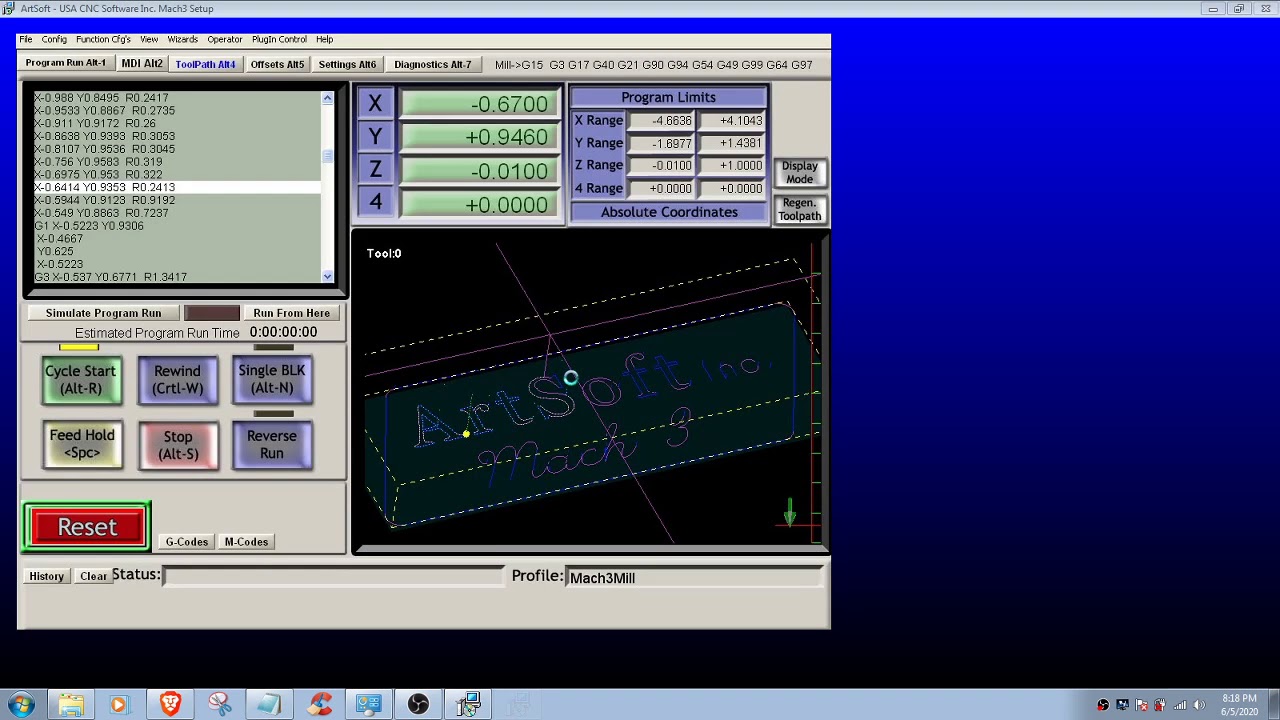Open the Config menu
This screenshot has height=720, width=1280.
click(x=54, y=39)
